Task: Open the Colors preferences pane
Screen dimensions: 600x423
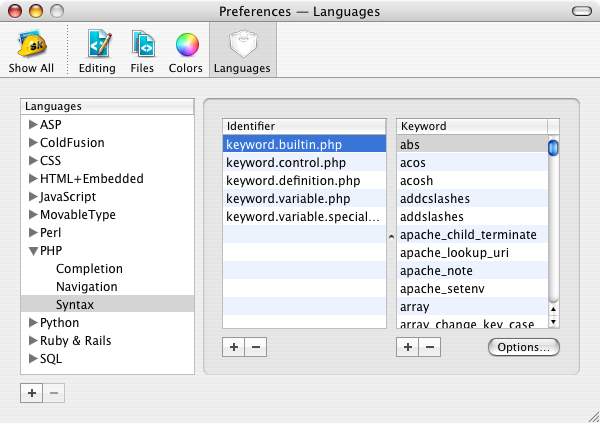Action: point(187,50)
